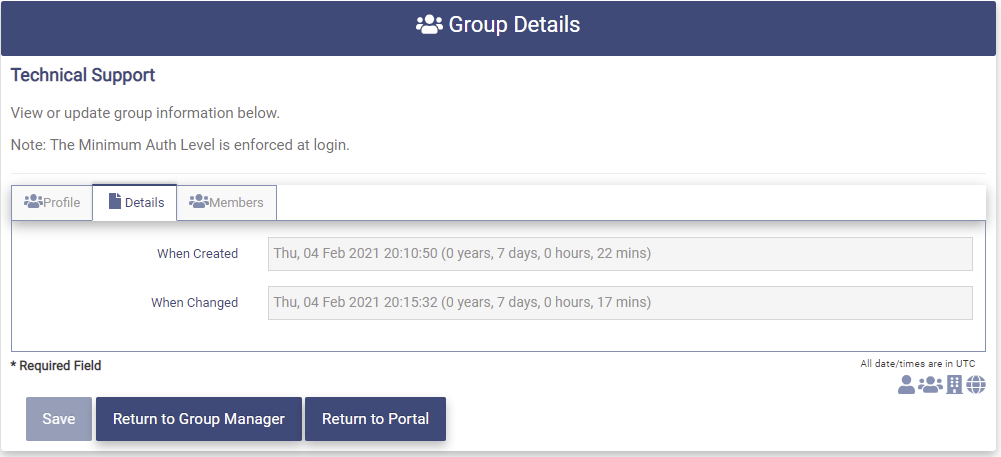Switch to the Members tab

pyautogui.click(x=227, y=202)
